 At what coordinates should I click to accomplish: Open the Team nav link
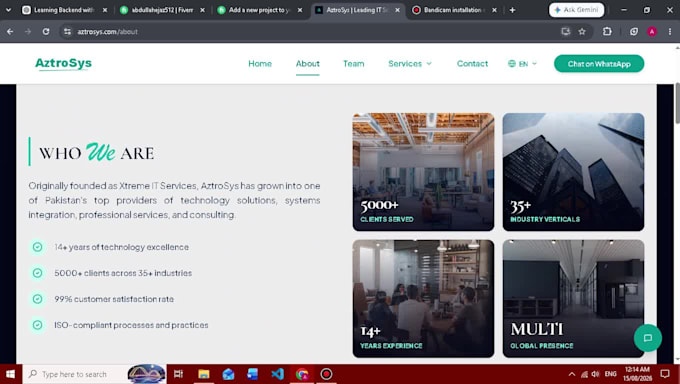pyautogui.click(x=353, y=64)
